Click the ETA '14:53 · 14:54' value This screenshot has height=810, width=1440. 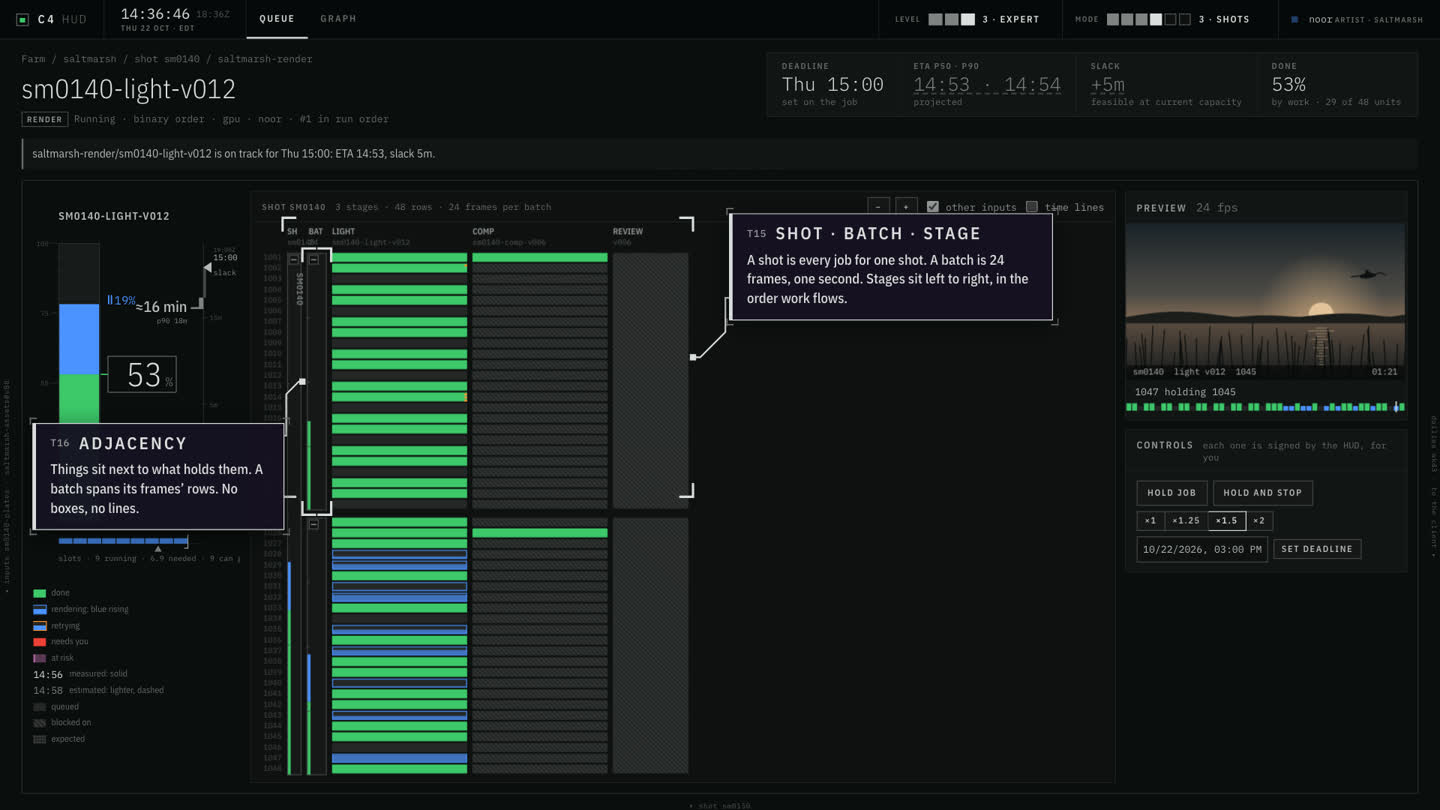987,85
